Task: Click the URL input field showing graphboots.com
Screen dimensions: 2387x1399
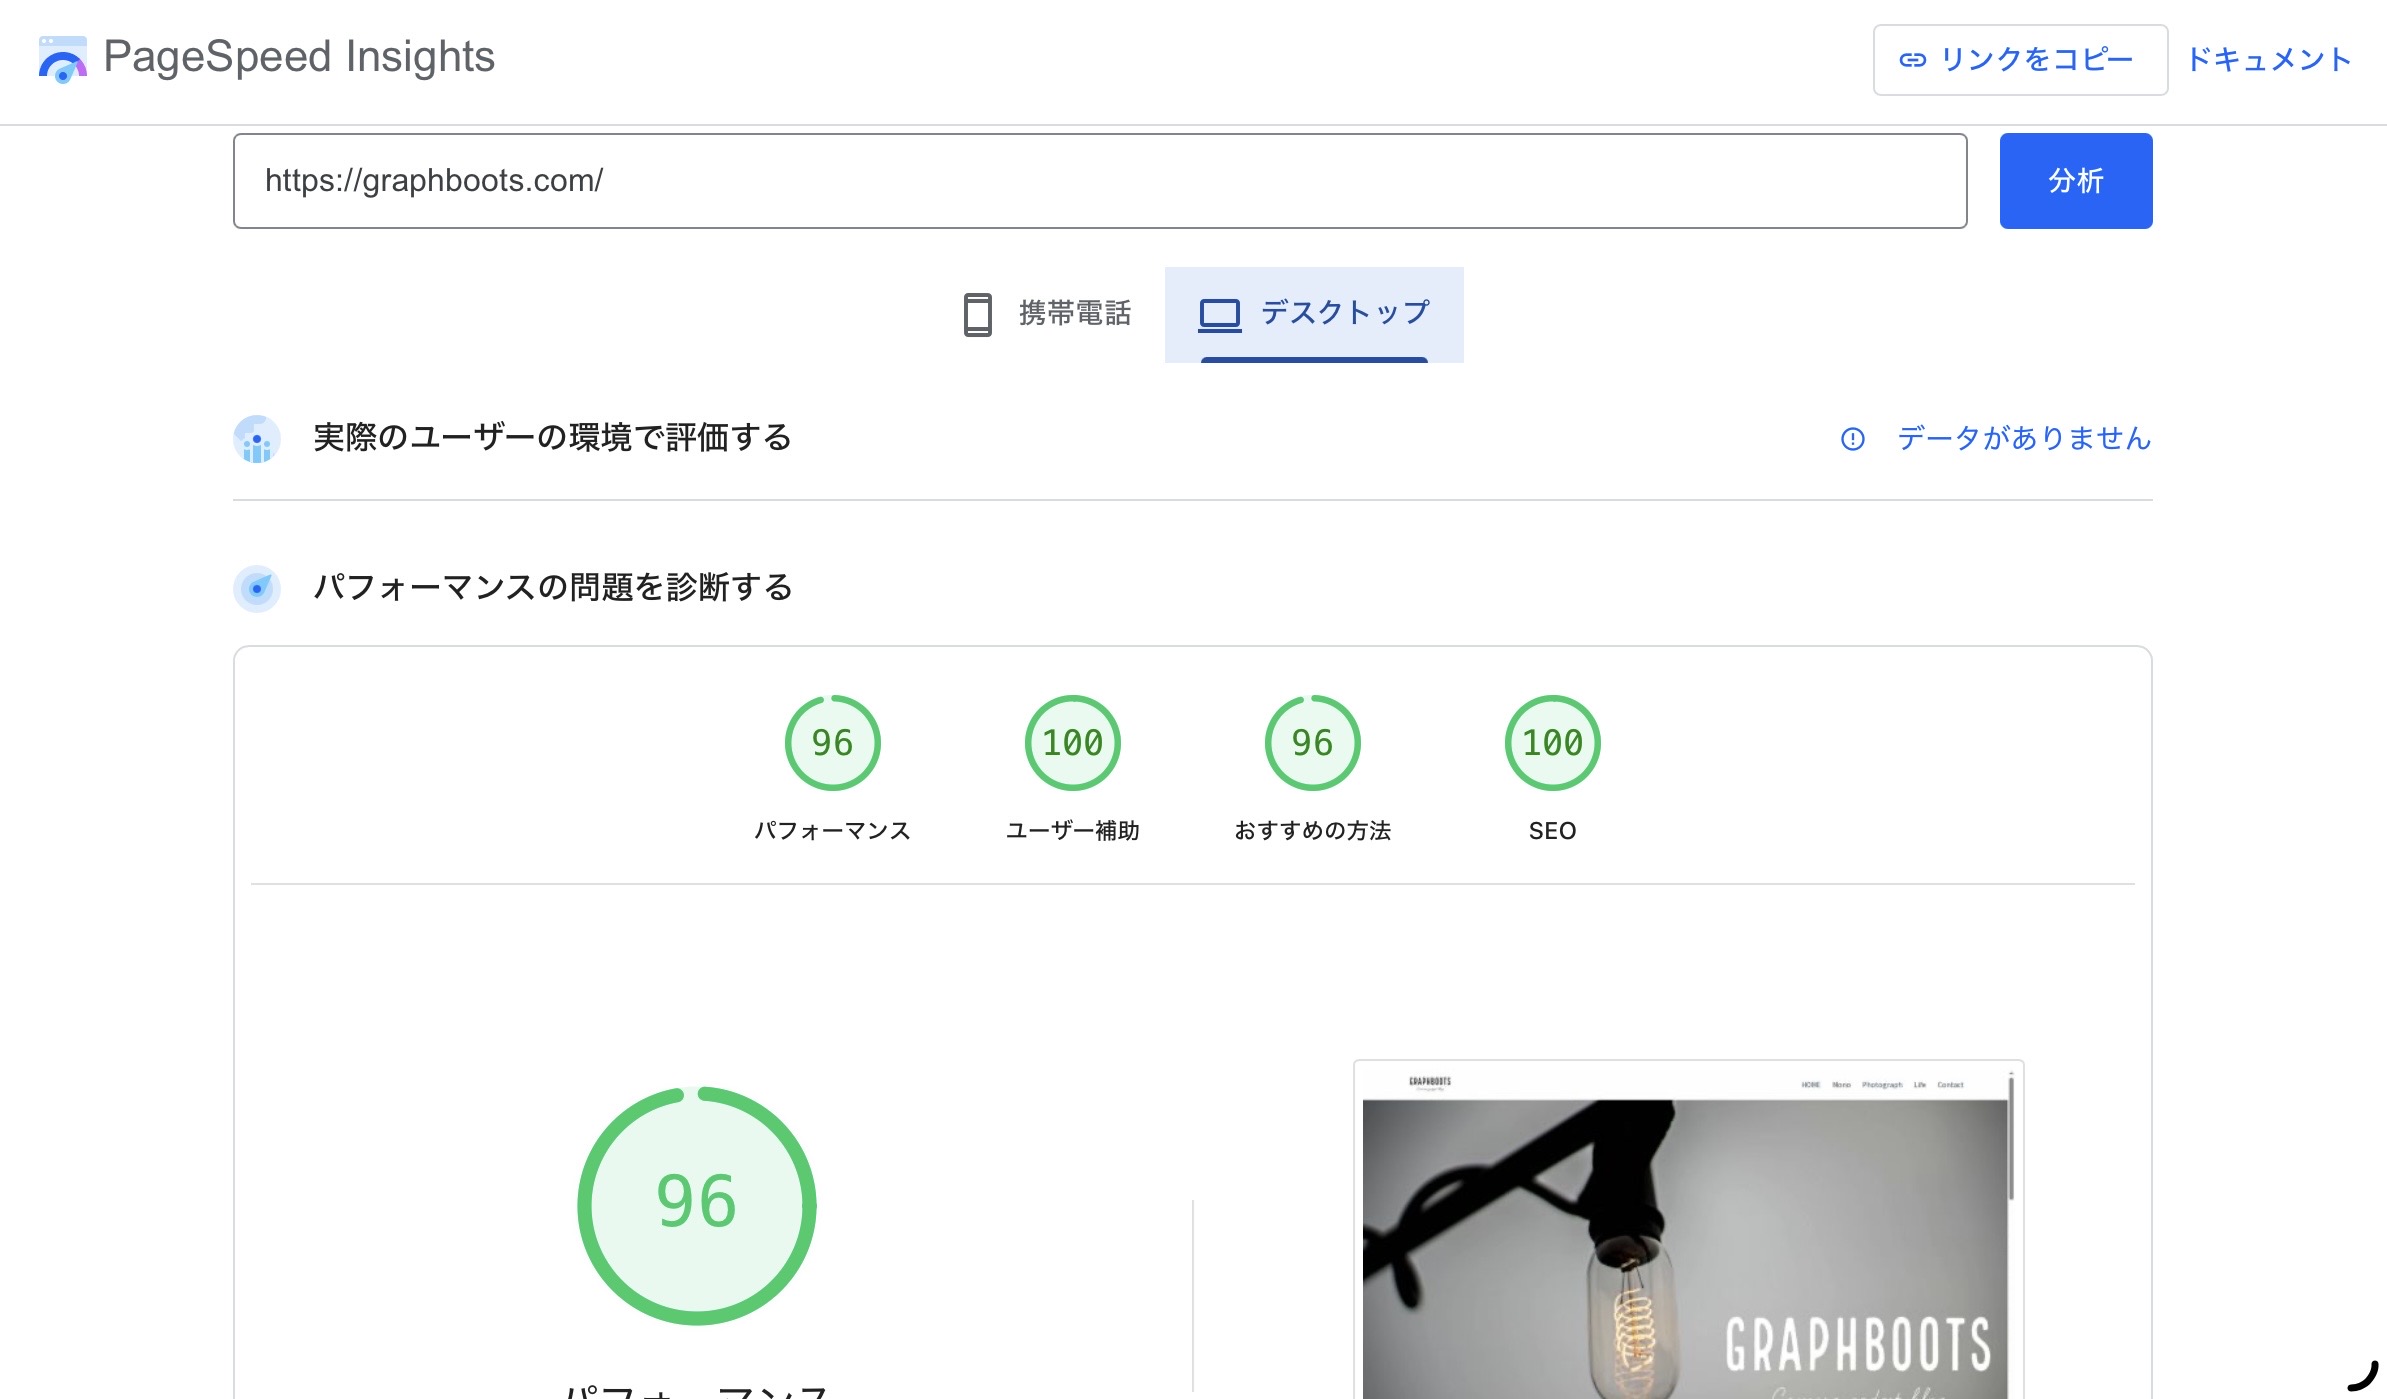Action: click(1100, 181)
